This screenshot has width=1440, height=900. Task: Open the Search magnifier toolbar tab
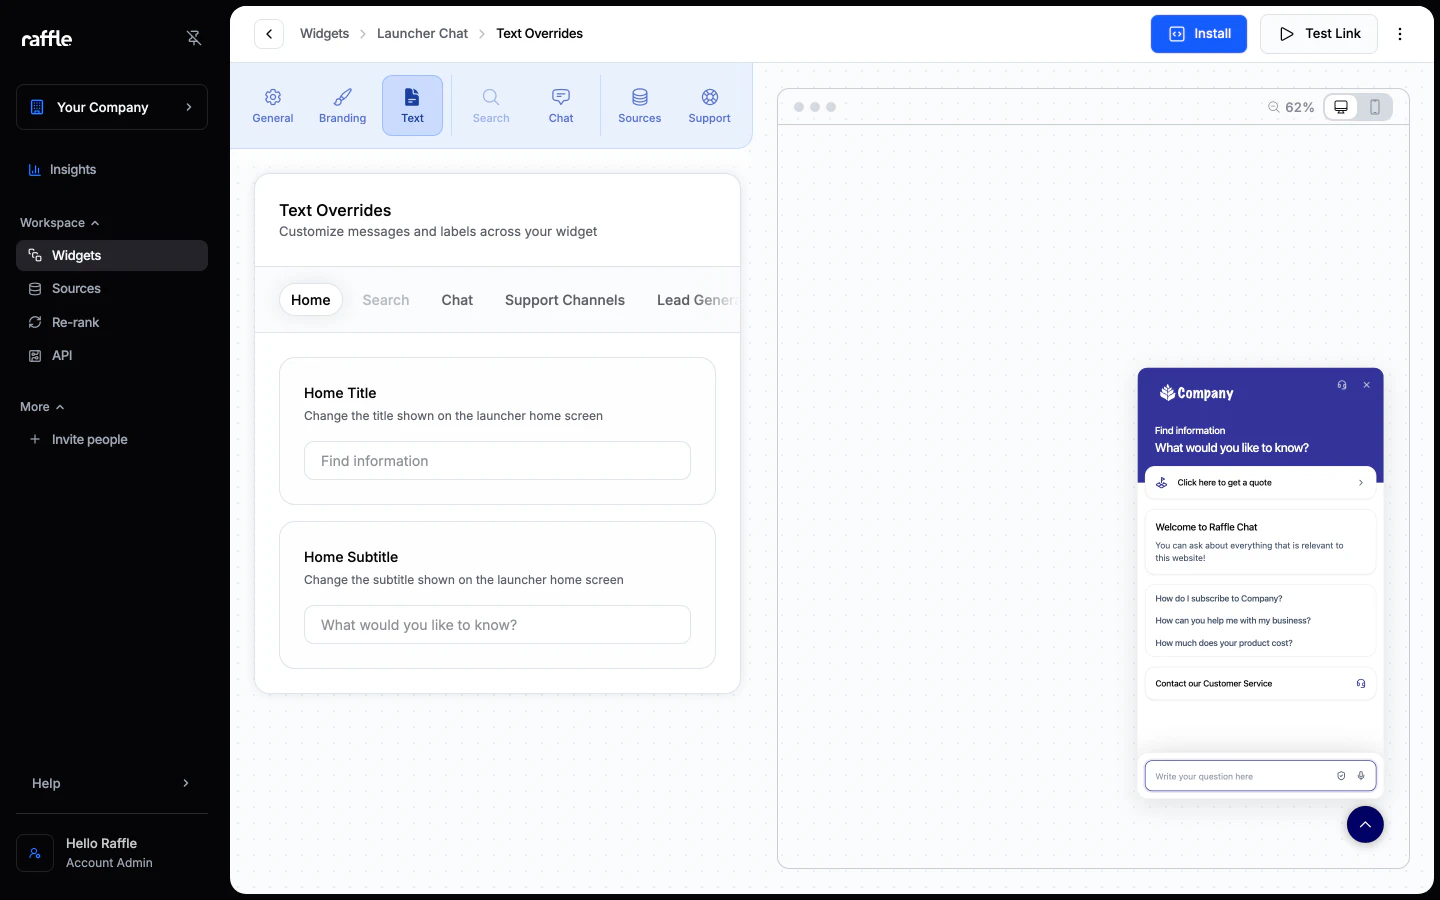(491, 105)
